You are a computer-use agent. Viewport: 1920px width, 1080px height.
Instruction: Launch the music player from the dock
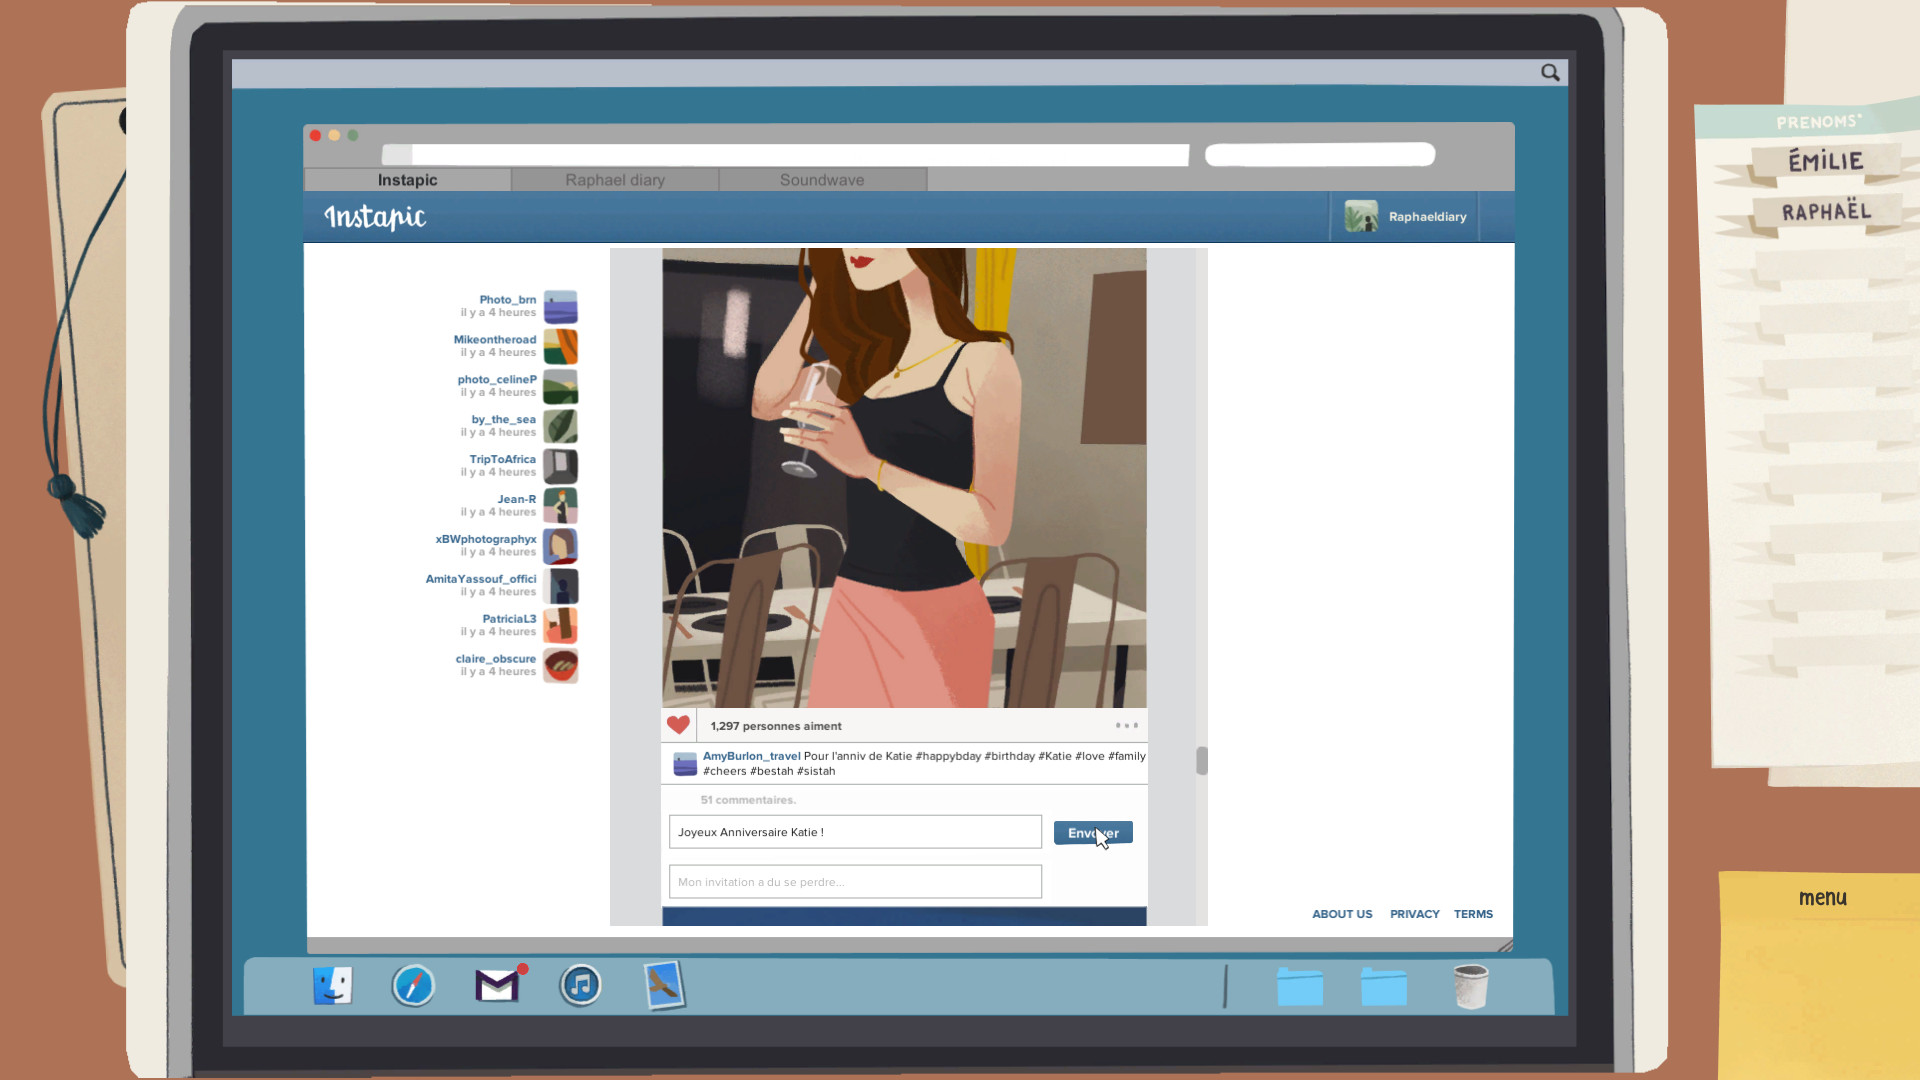pos(580,985)
